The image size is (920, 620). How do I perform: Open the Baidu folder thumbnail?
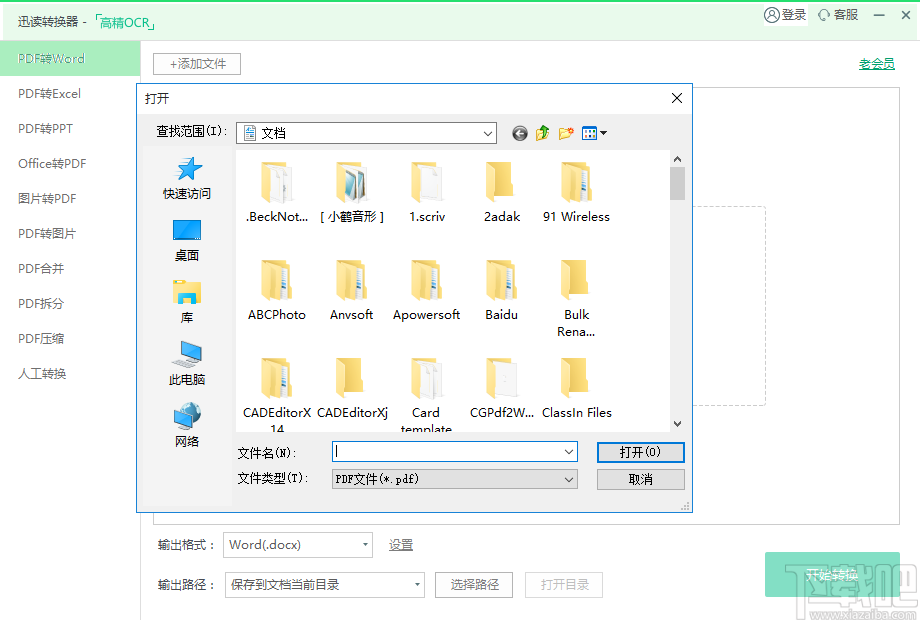501,282
